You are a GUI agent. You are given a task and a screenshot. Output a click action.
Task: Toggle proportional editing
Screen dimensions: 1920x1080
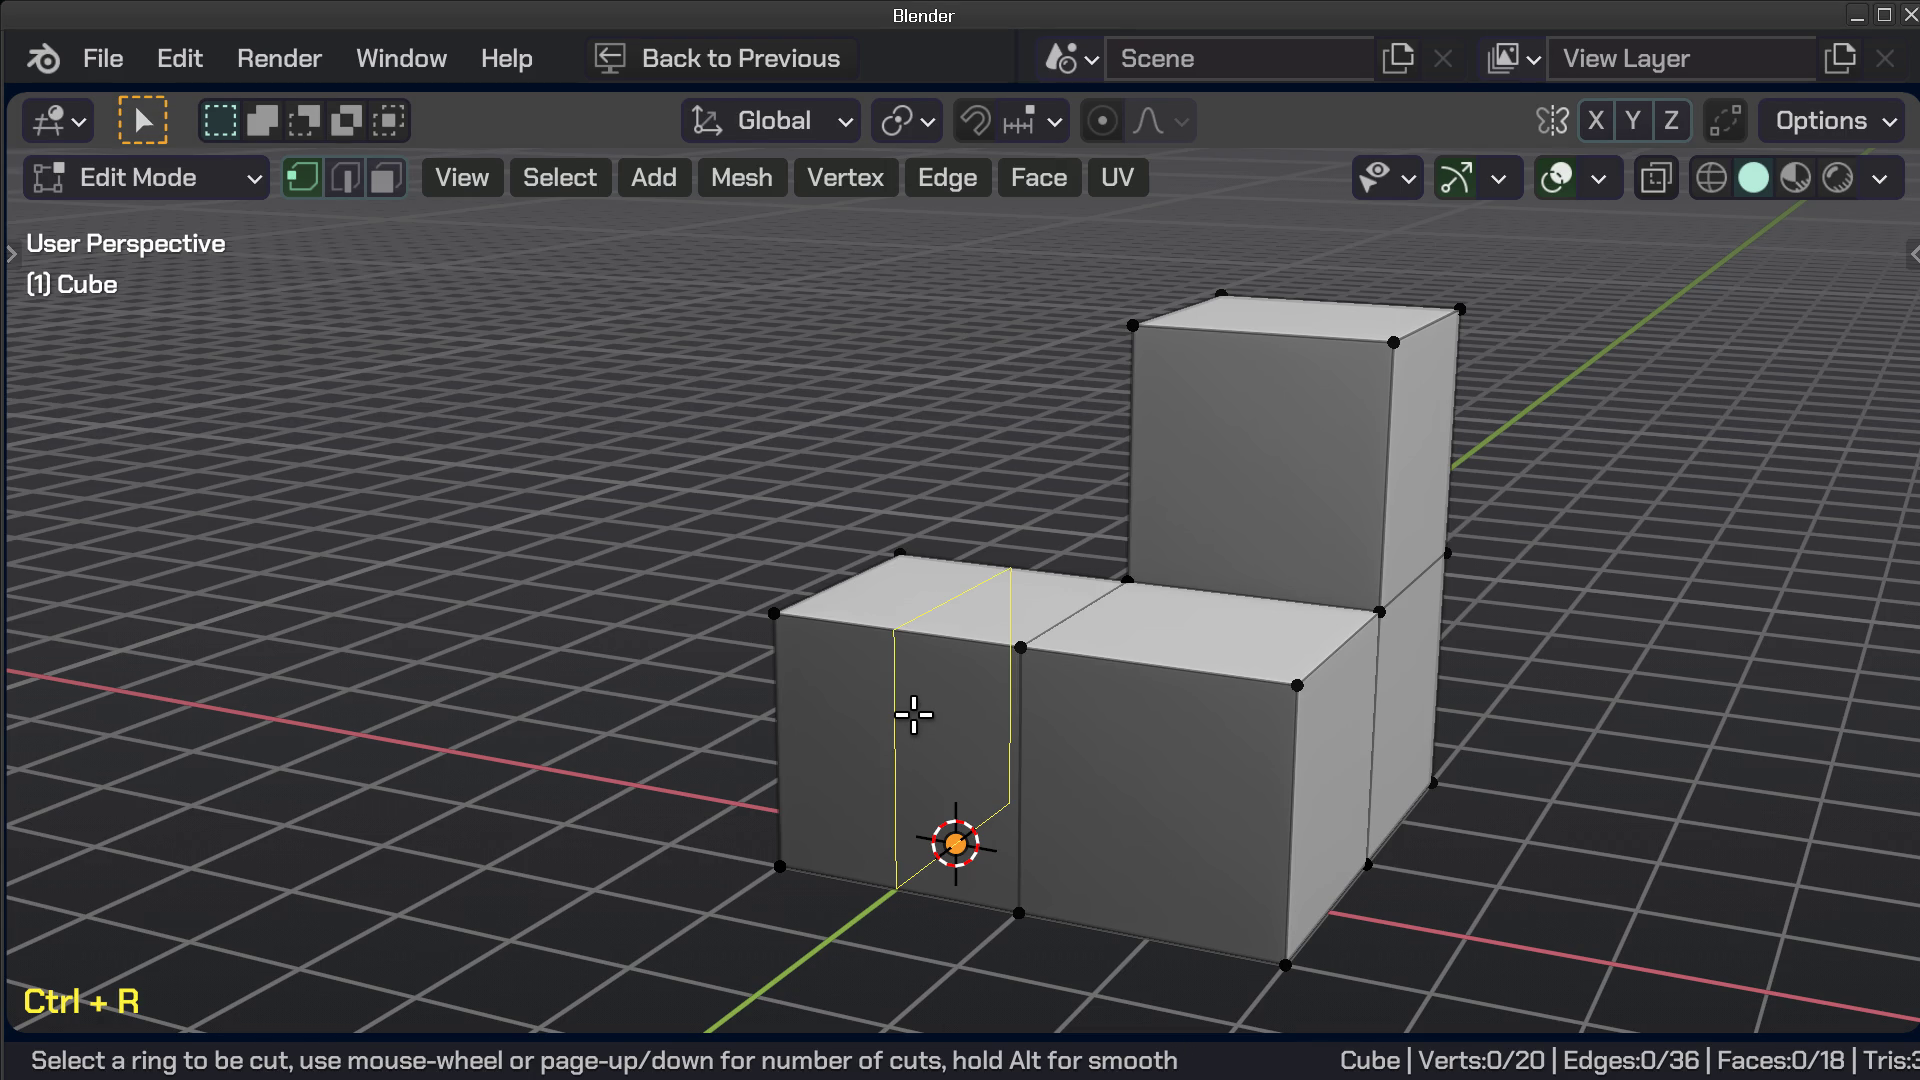[1102, 121]
